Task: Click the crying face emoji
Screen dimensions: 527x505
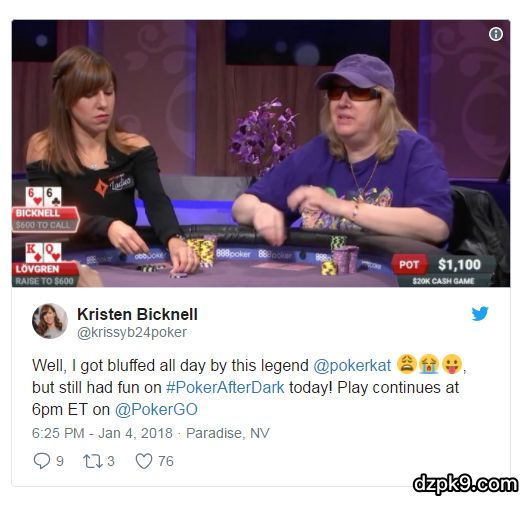Action: tap(429, 364)
